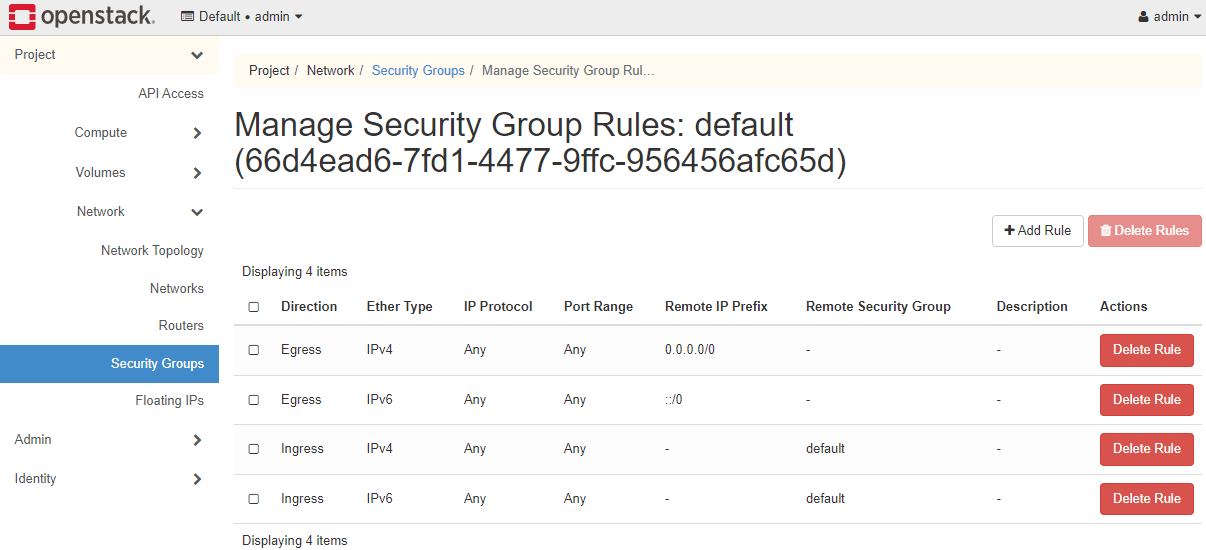Select the Ingress IPv6 rule checkbox
Viewport: 1206px width, 550px height.
pos(254,499)
